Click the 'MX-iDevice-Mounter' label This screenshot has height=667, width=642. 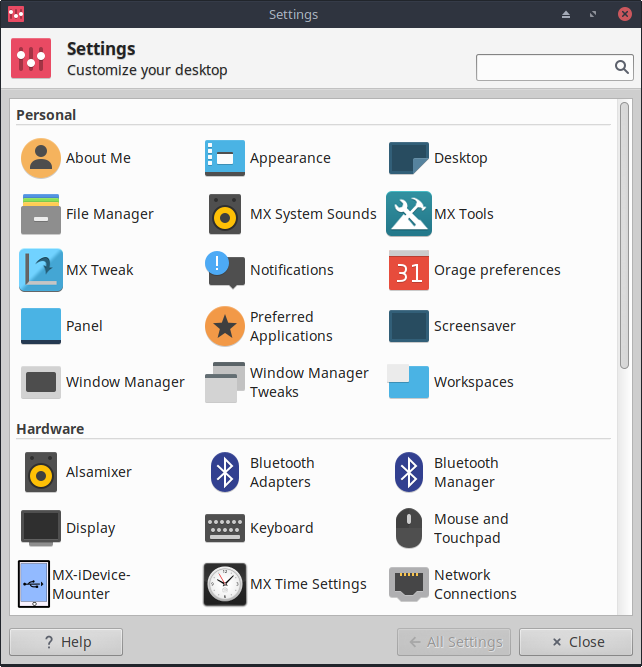91,584
